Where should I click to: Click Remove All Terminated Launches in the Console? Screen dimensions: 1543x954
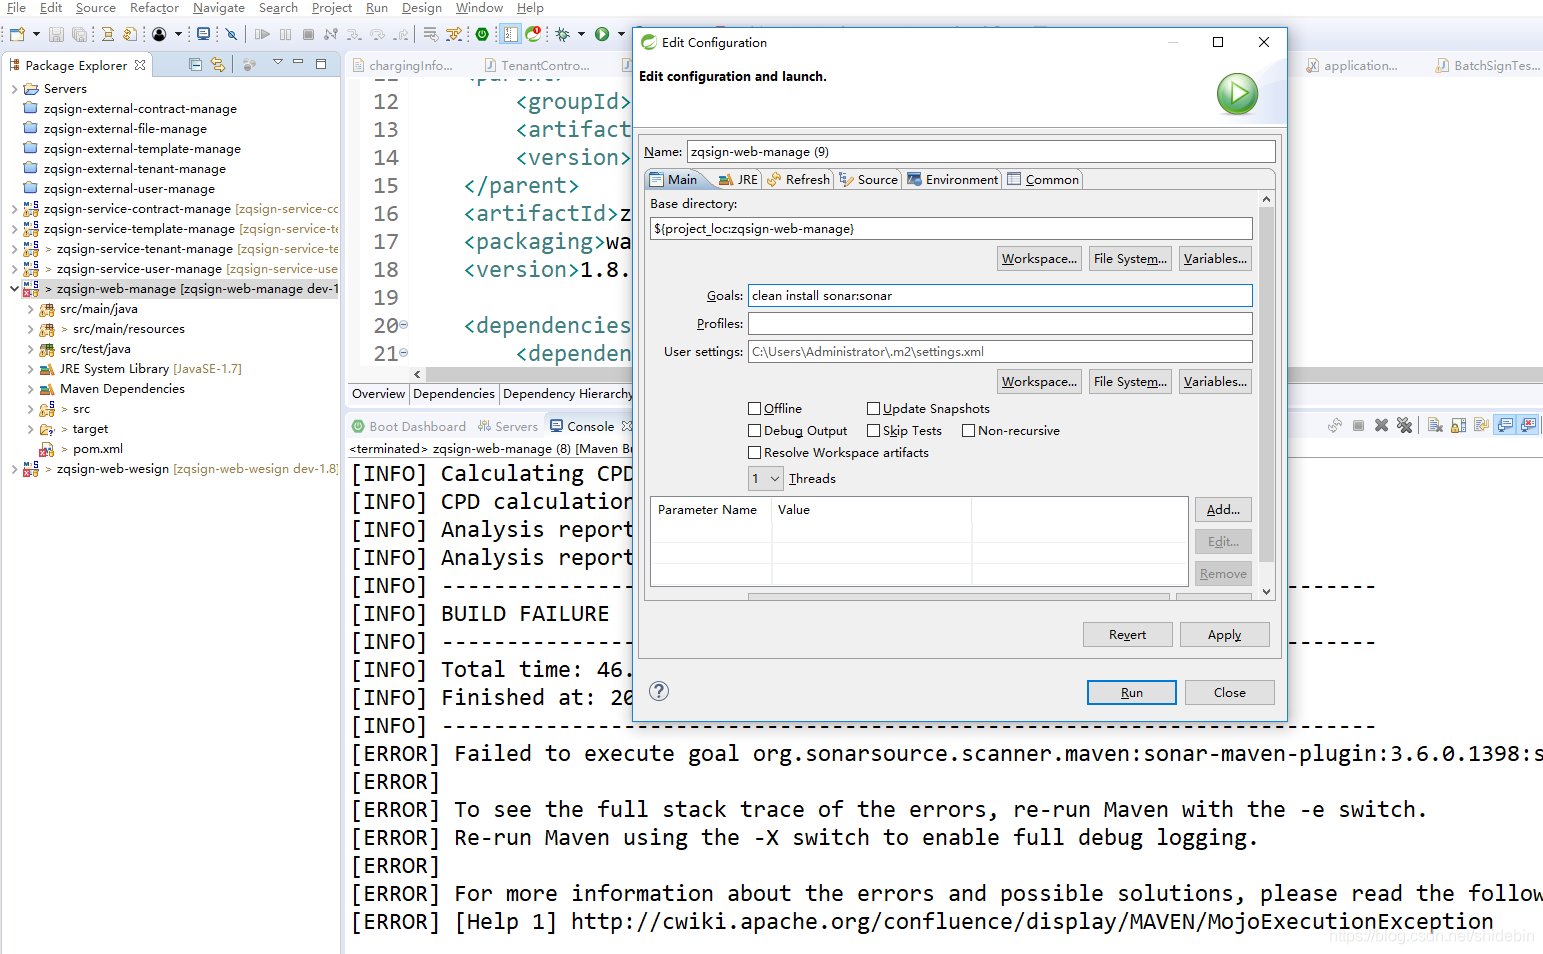[1404, 425]
